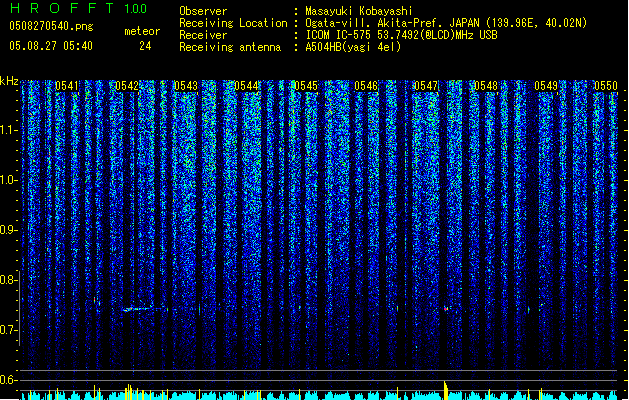Viewport: 629px width, 400px height.
Task: Select filename 0508270540.png
Action: point(51,26)
